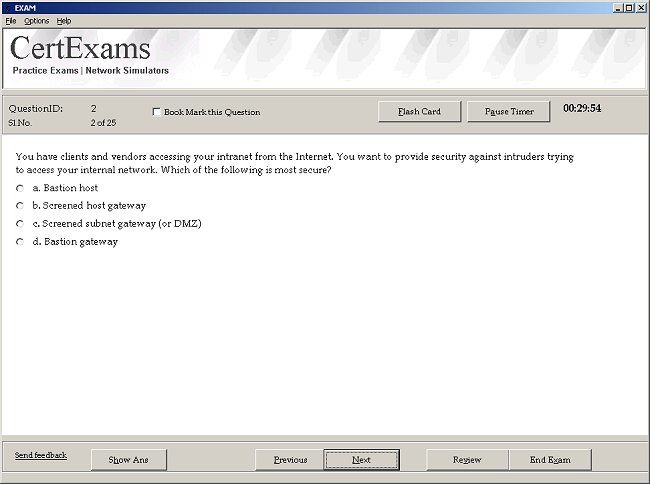Click the EXAM window title bar icon
This screenshot has width=650, height=484.
pyautogui.click(x=8, y=8)
